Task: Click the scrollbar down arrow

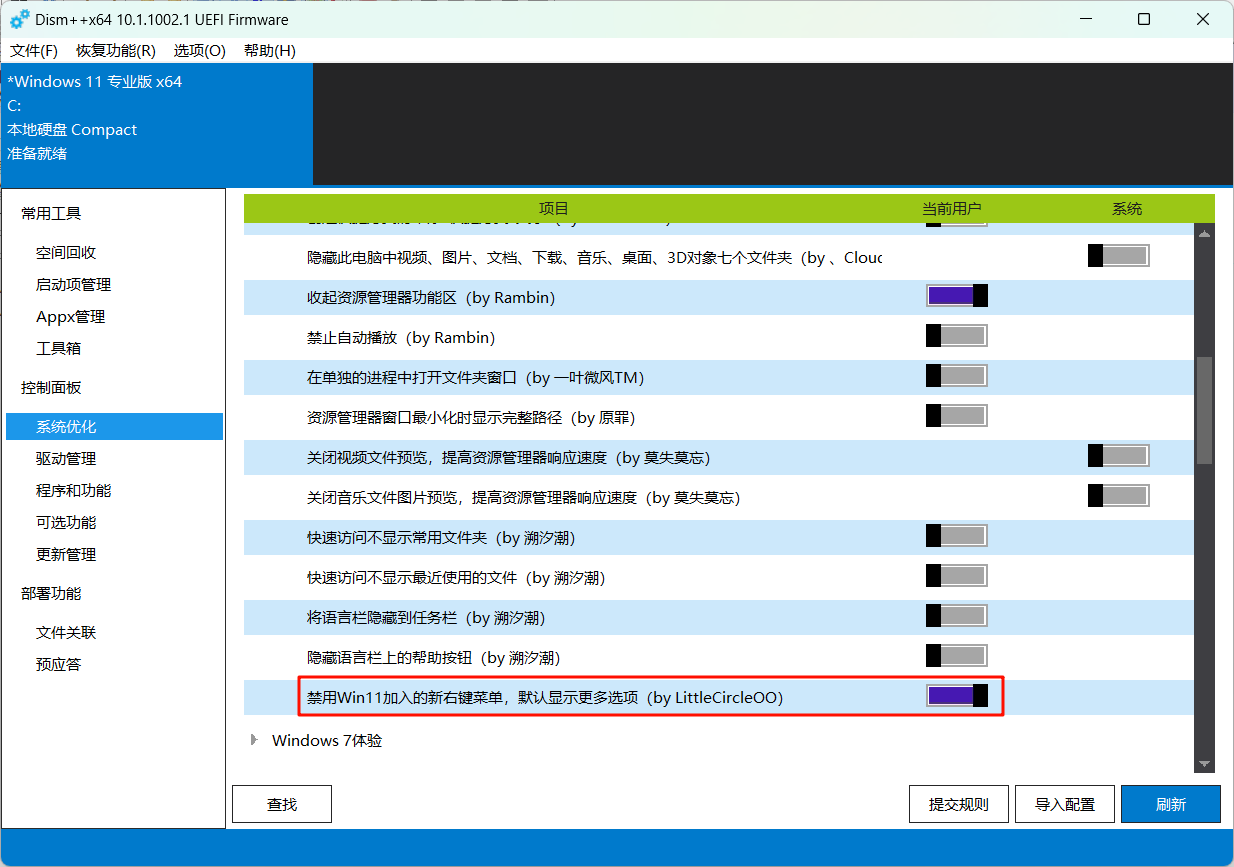Action: [x=1204, y=765]
